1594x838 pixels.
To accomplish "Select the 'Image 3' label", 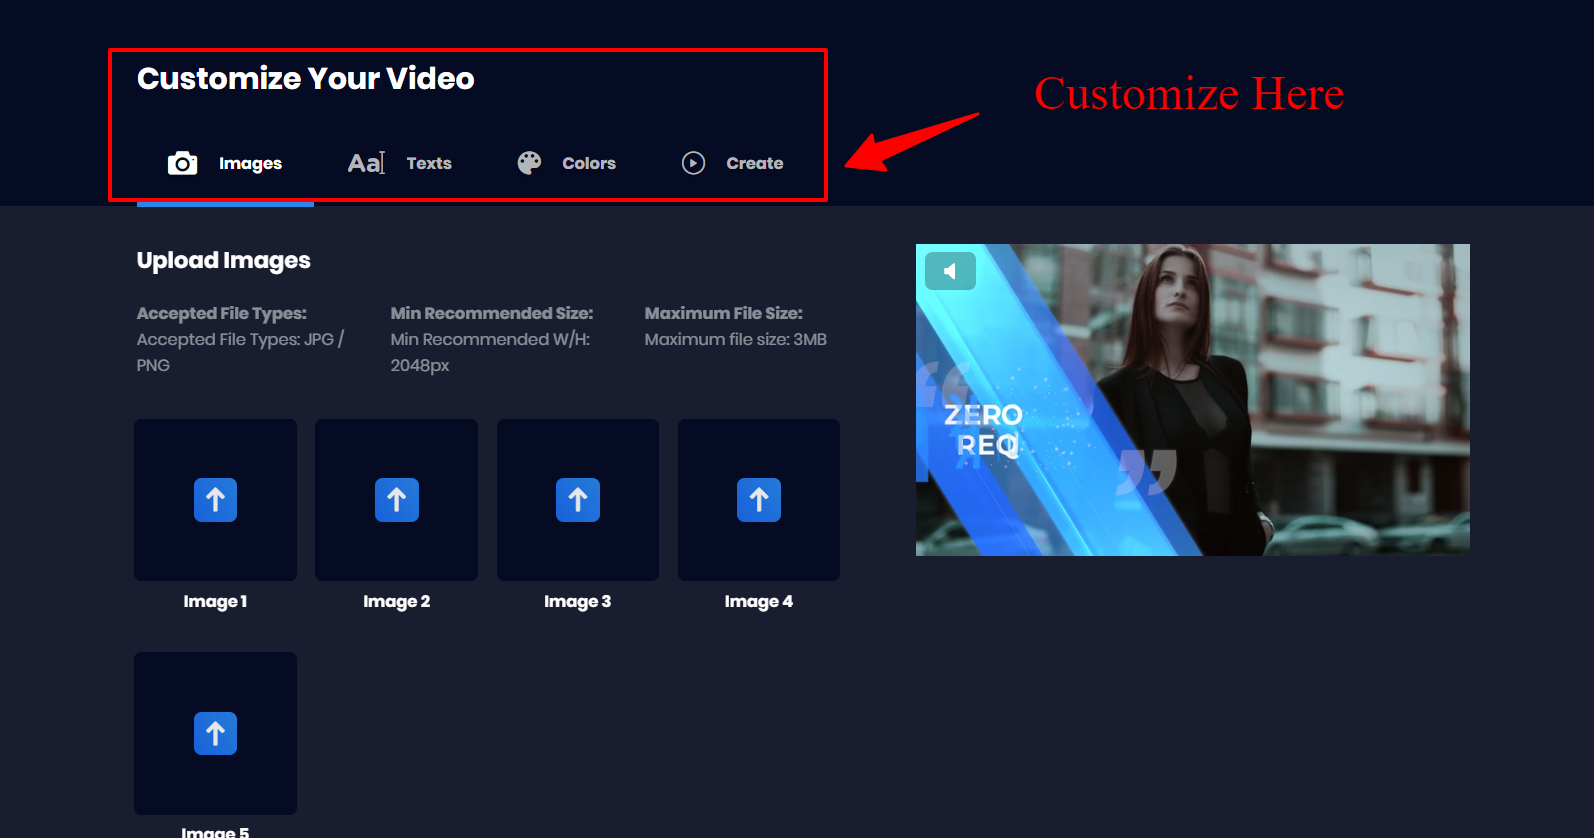I will pyautogui.click(x=578, y=601).
